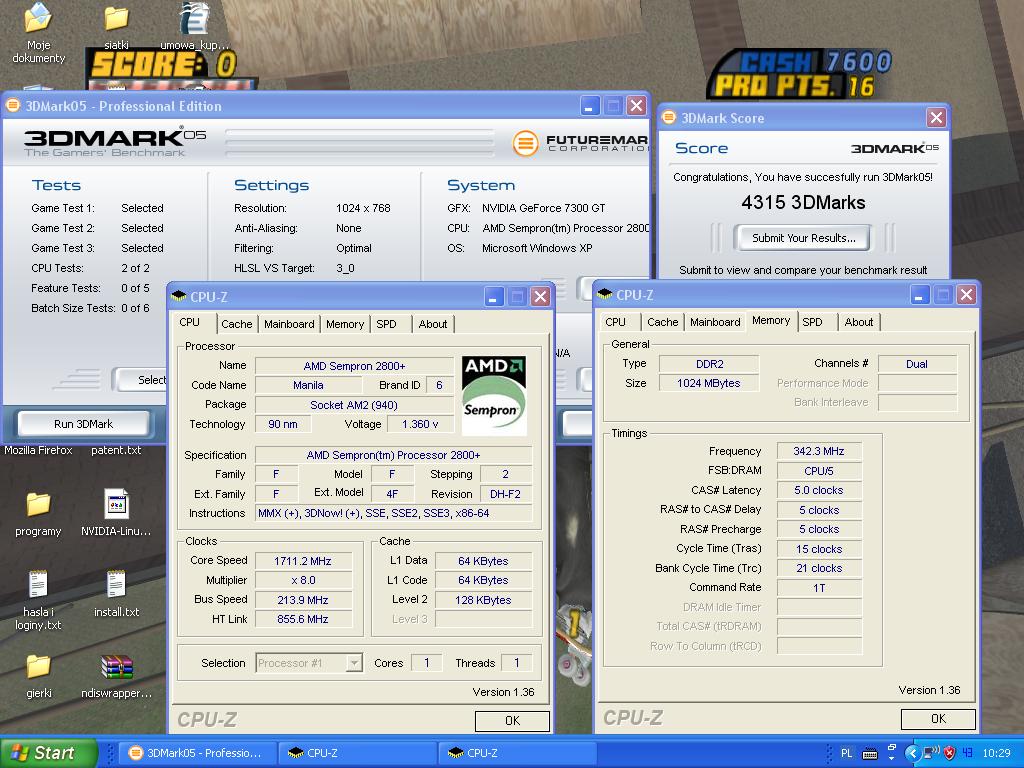This screenshot has height=768, width=1024.
Task: Click the Level 2 128 KBytes field
Action: (x=483, y=600)
